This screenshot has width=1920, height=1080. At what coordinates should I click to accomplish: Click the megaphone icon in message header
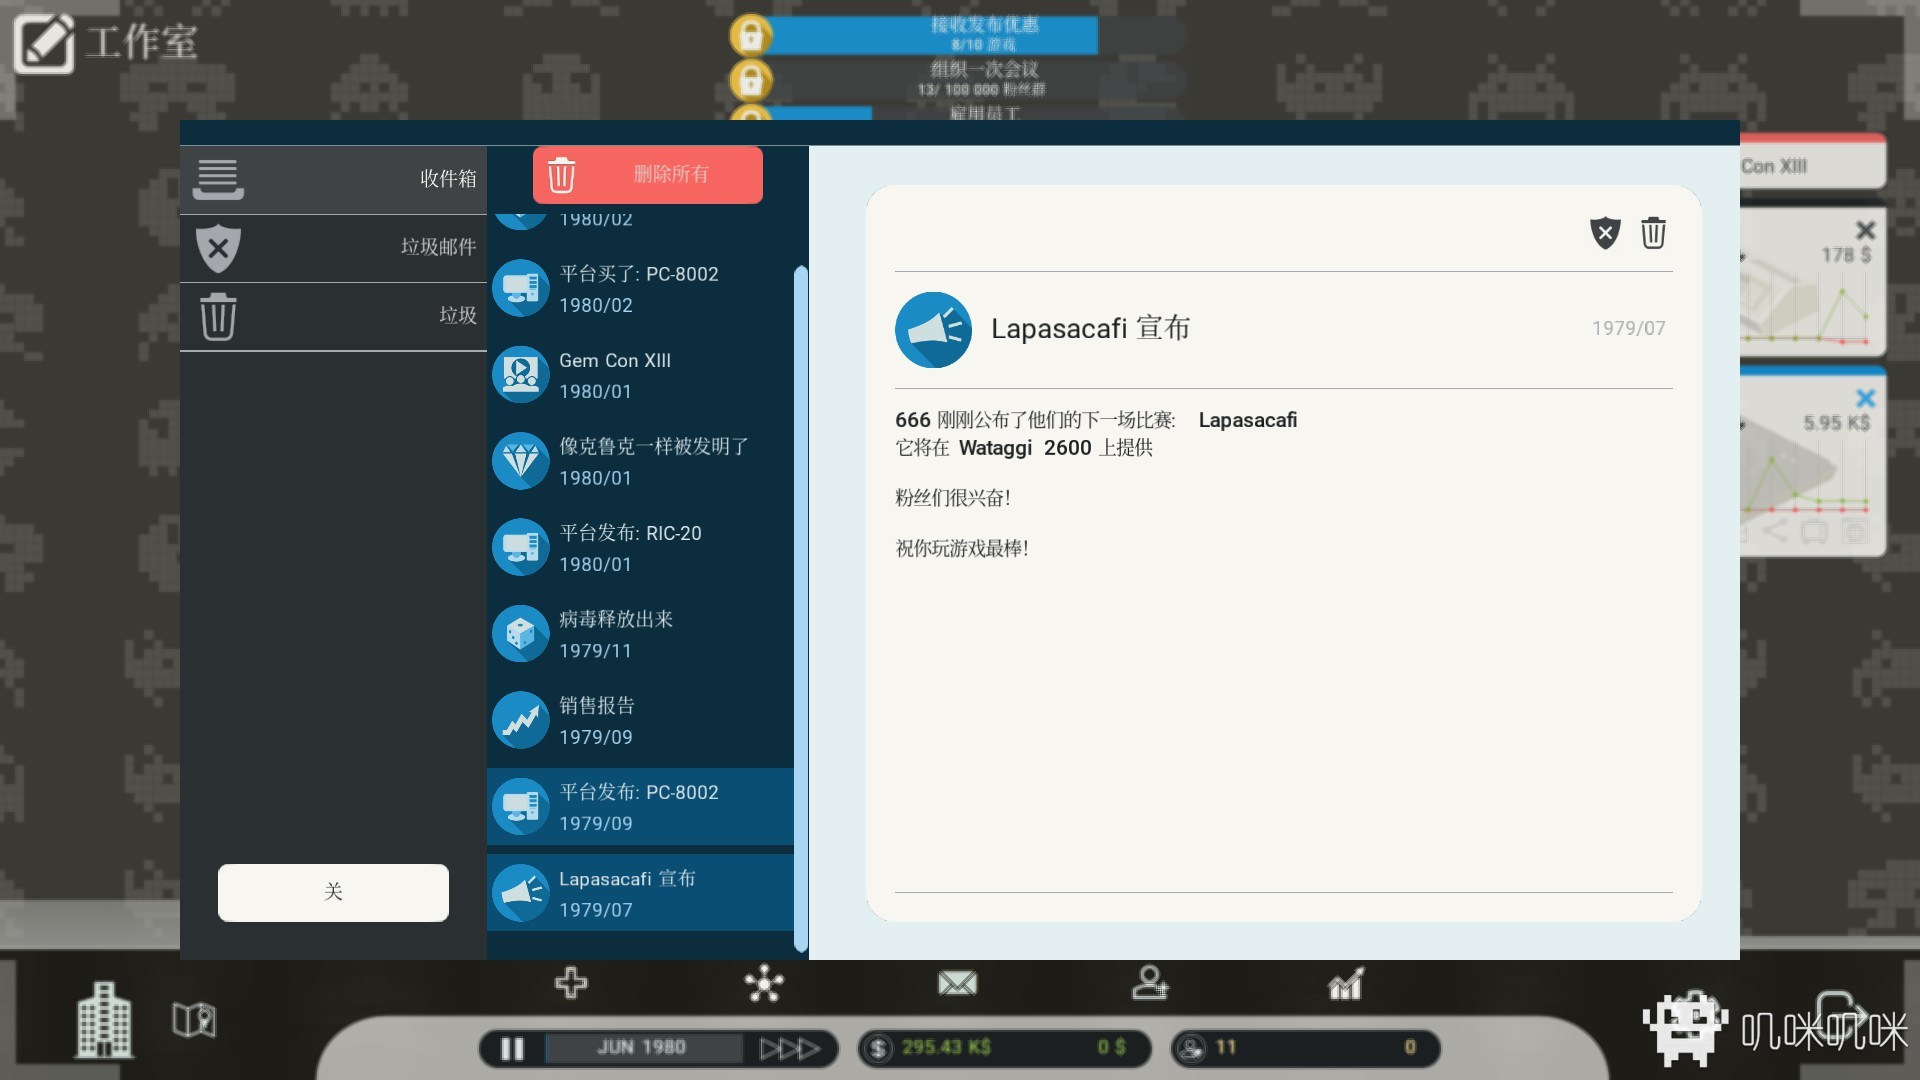(933, 330)
